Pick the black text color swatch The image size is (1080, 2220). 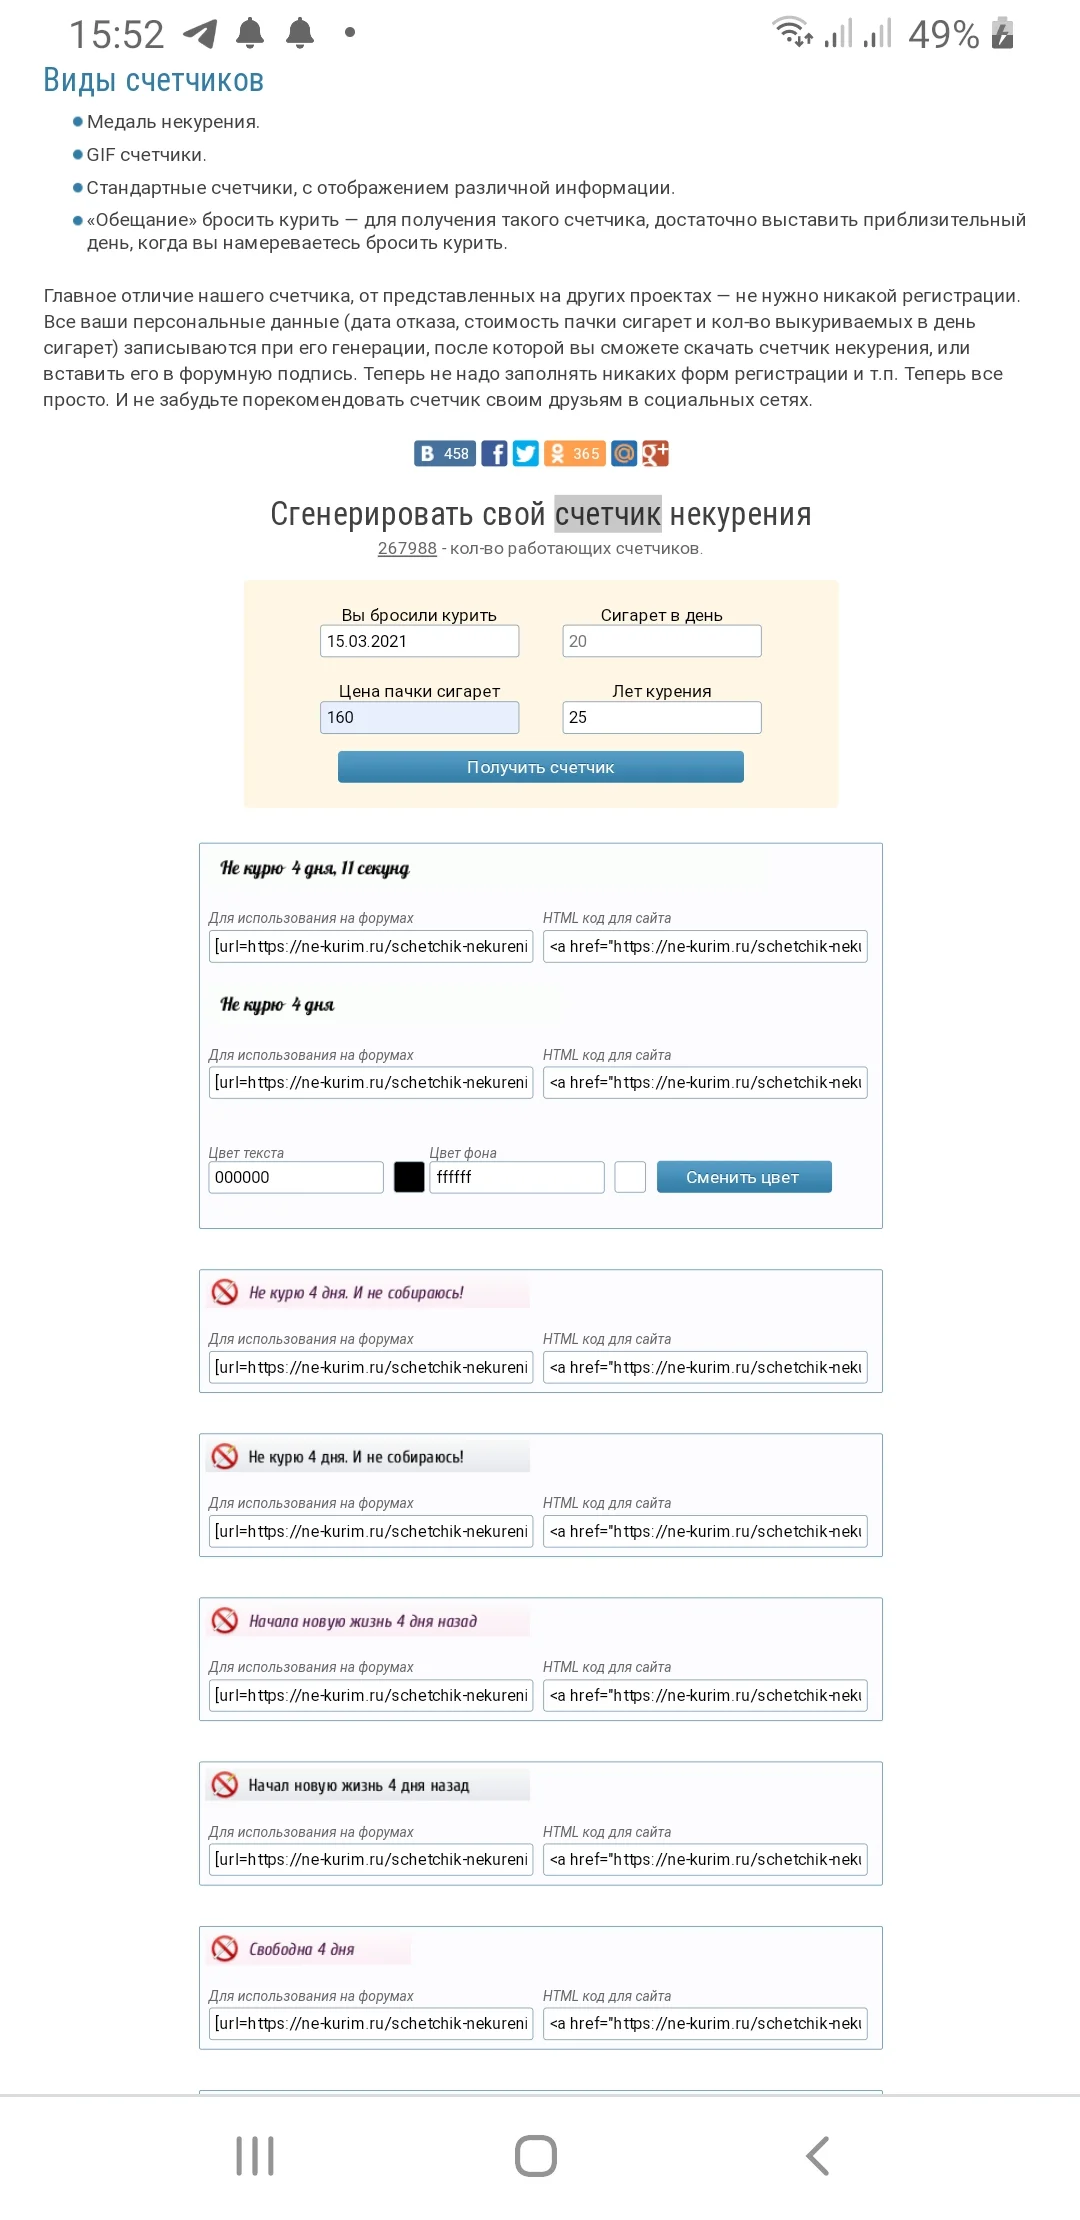pyautogui.click(x=409, y=1177)
